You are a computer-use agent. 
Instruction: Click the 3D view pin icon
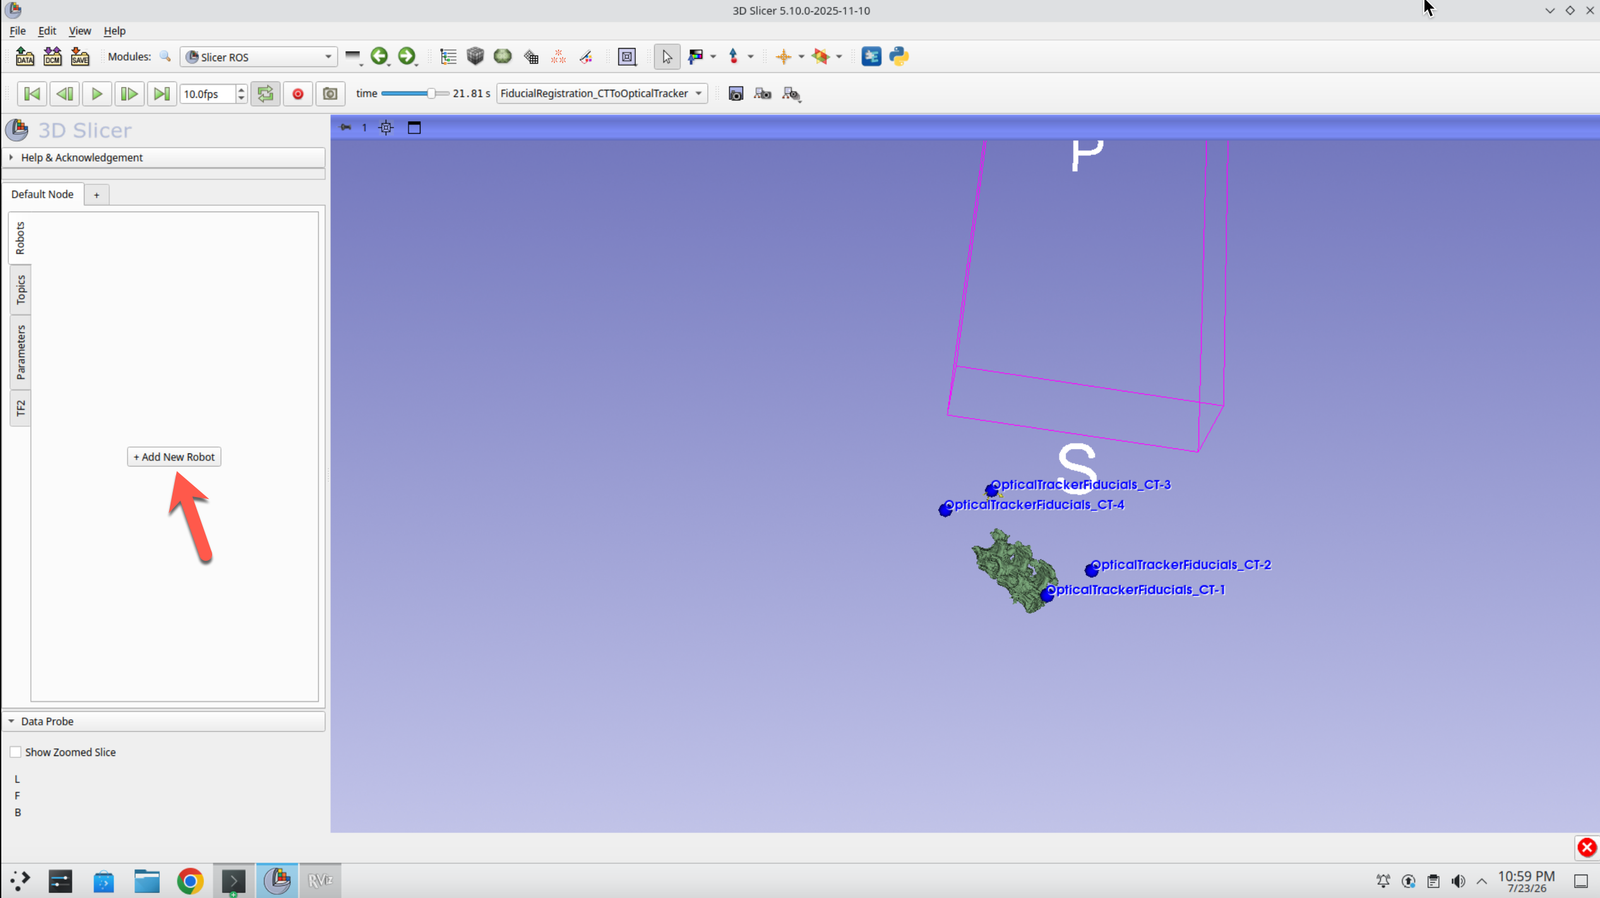345,127
